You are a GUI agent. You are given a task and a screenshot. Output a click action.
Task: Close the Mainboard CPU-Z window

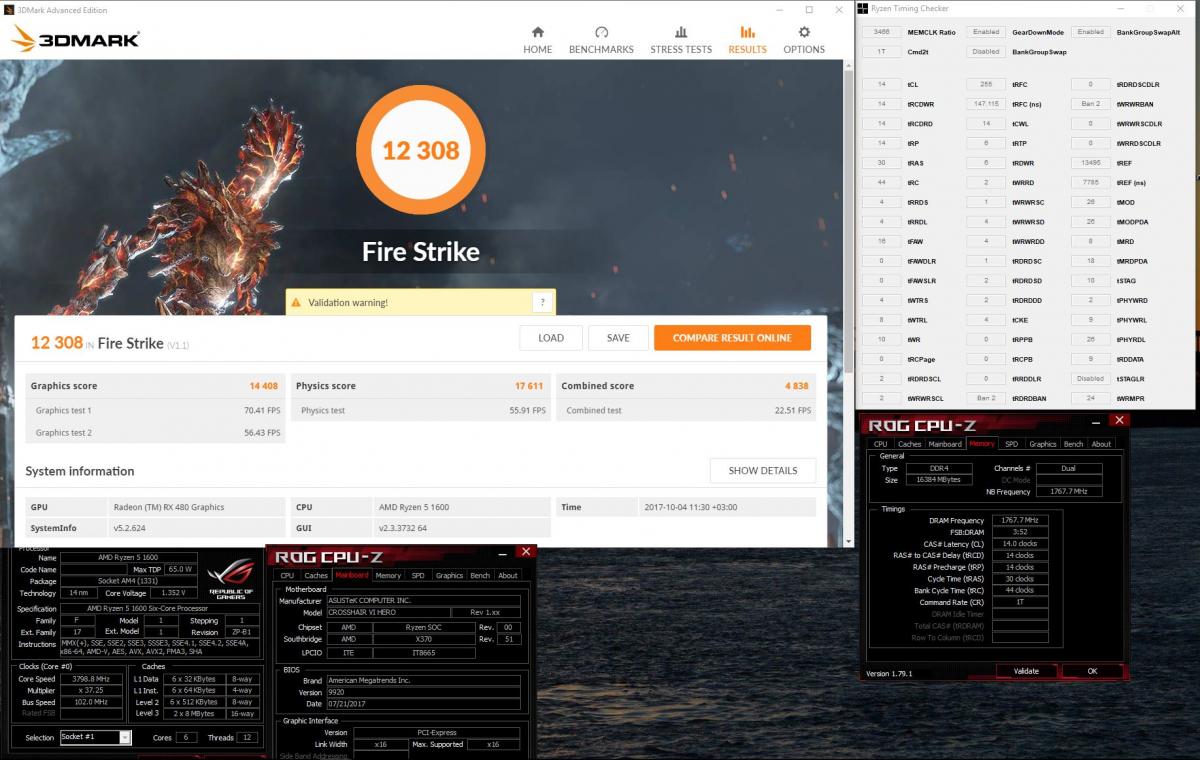[x=526, y=552]
